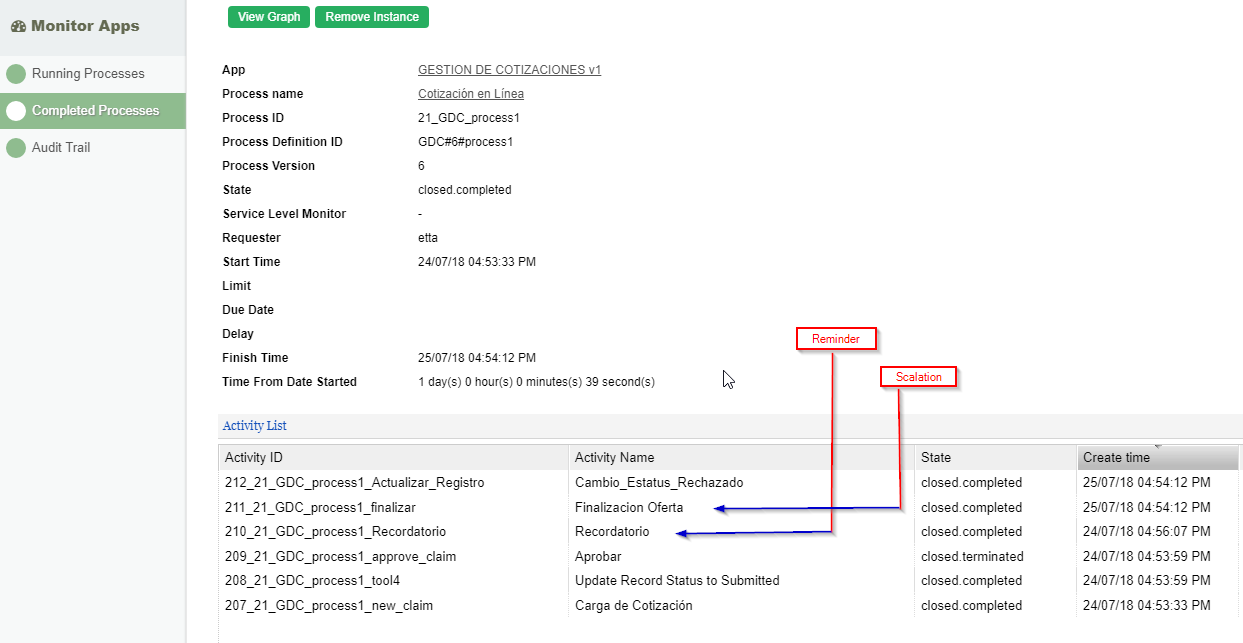1243x643 pixels.
Task: Follow the Cotización en Línea link
Action: coord(470,94)
